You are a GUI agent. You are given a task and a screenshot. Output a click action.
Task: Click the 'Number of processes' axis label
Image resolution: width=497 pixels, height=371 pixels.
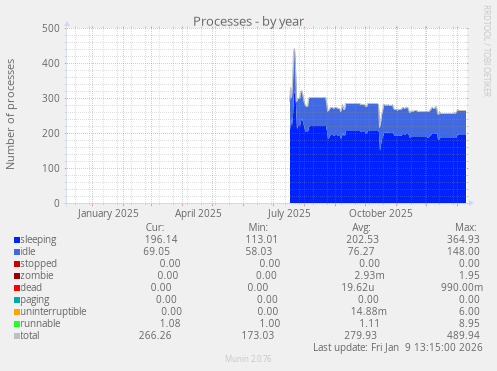pos(11,114)
